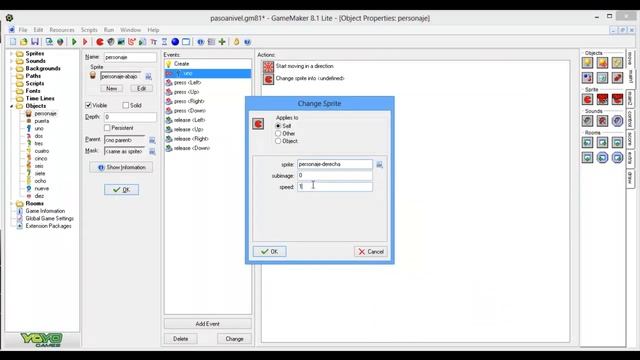This screenshot has height=360, width=640.
Task: Switch to the score actions tab
Action: coord(630,139)
